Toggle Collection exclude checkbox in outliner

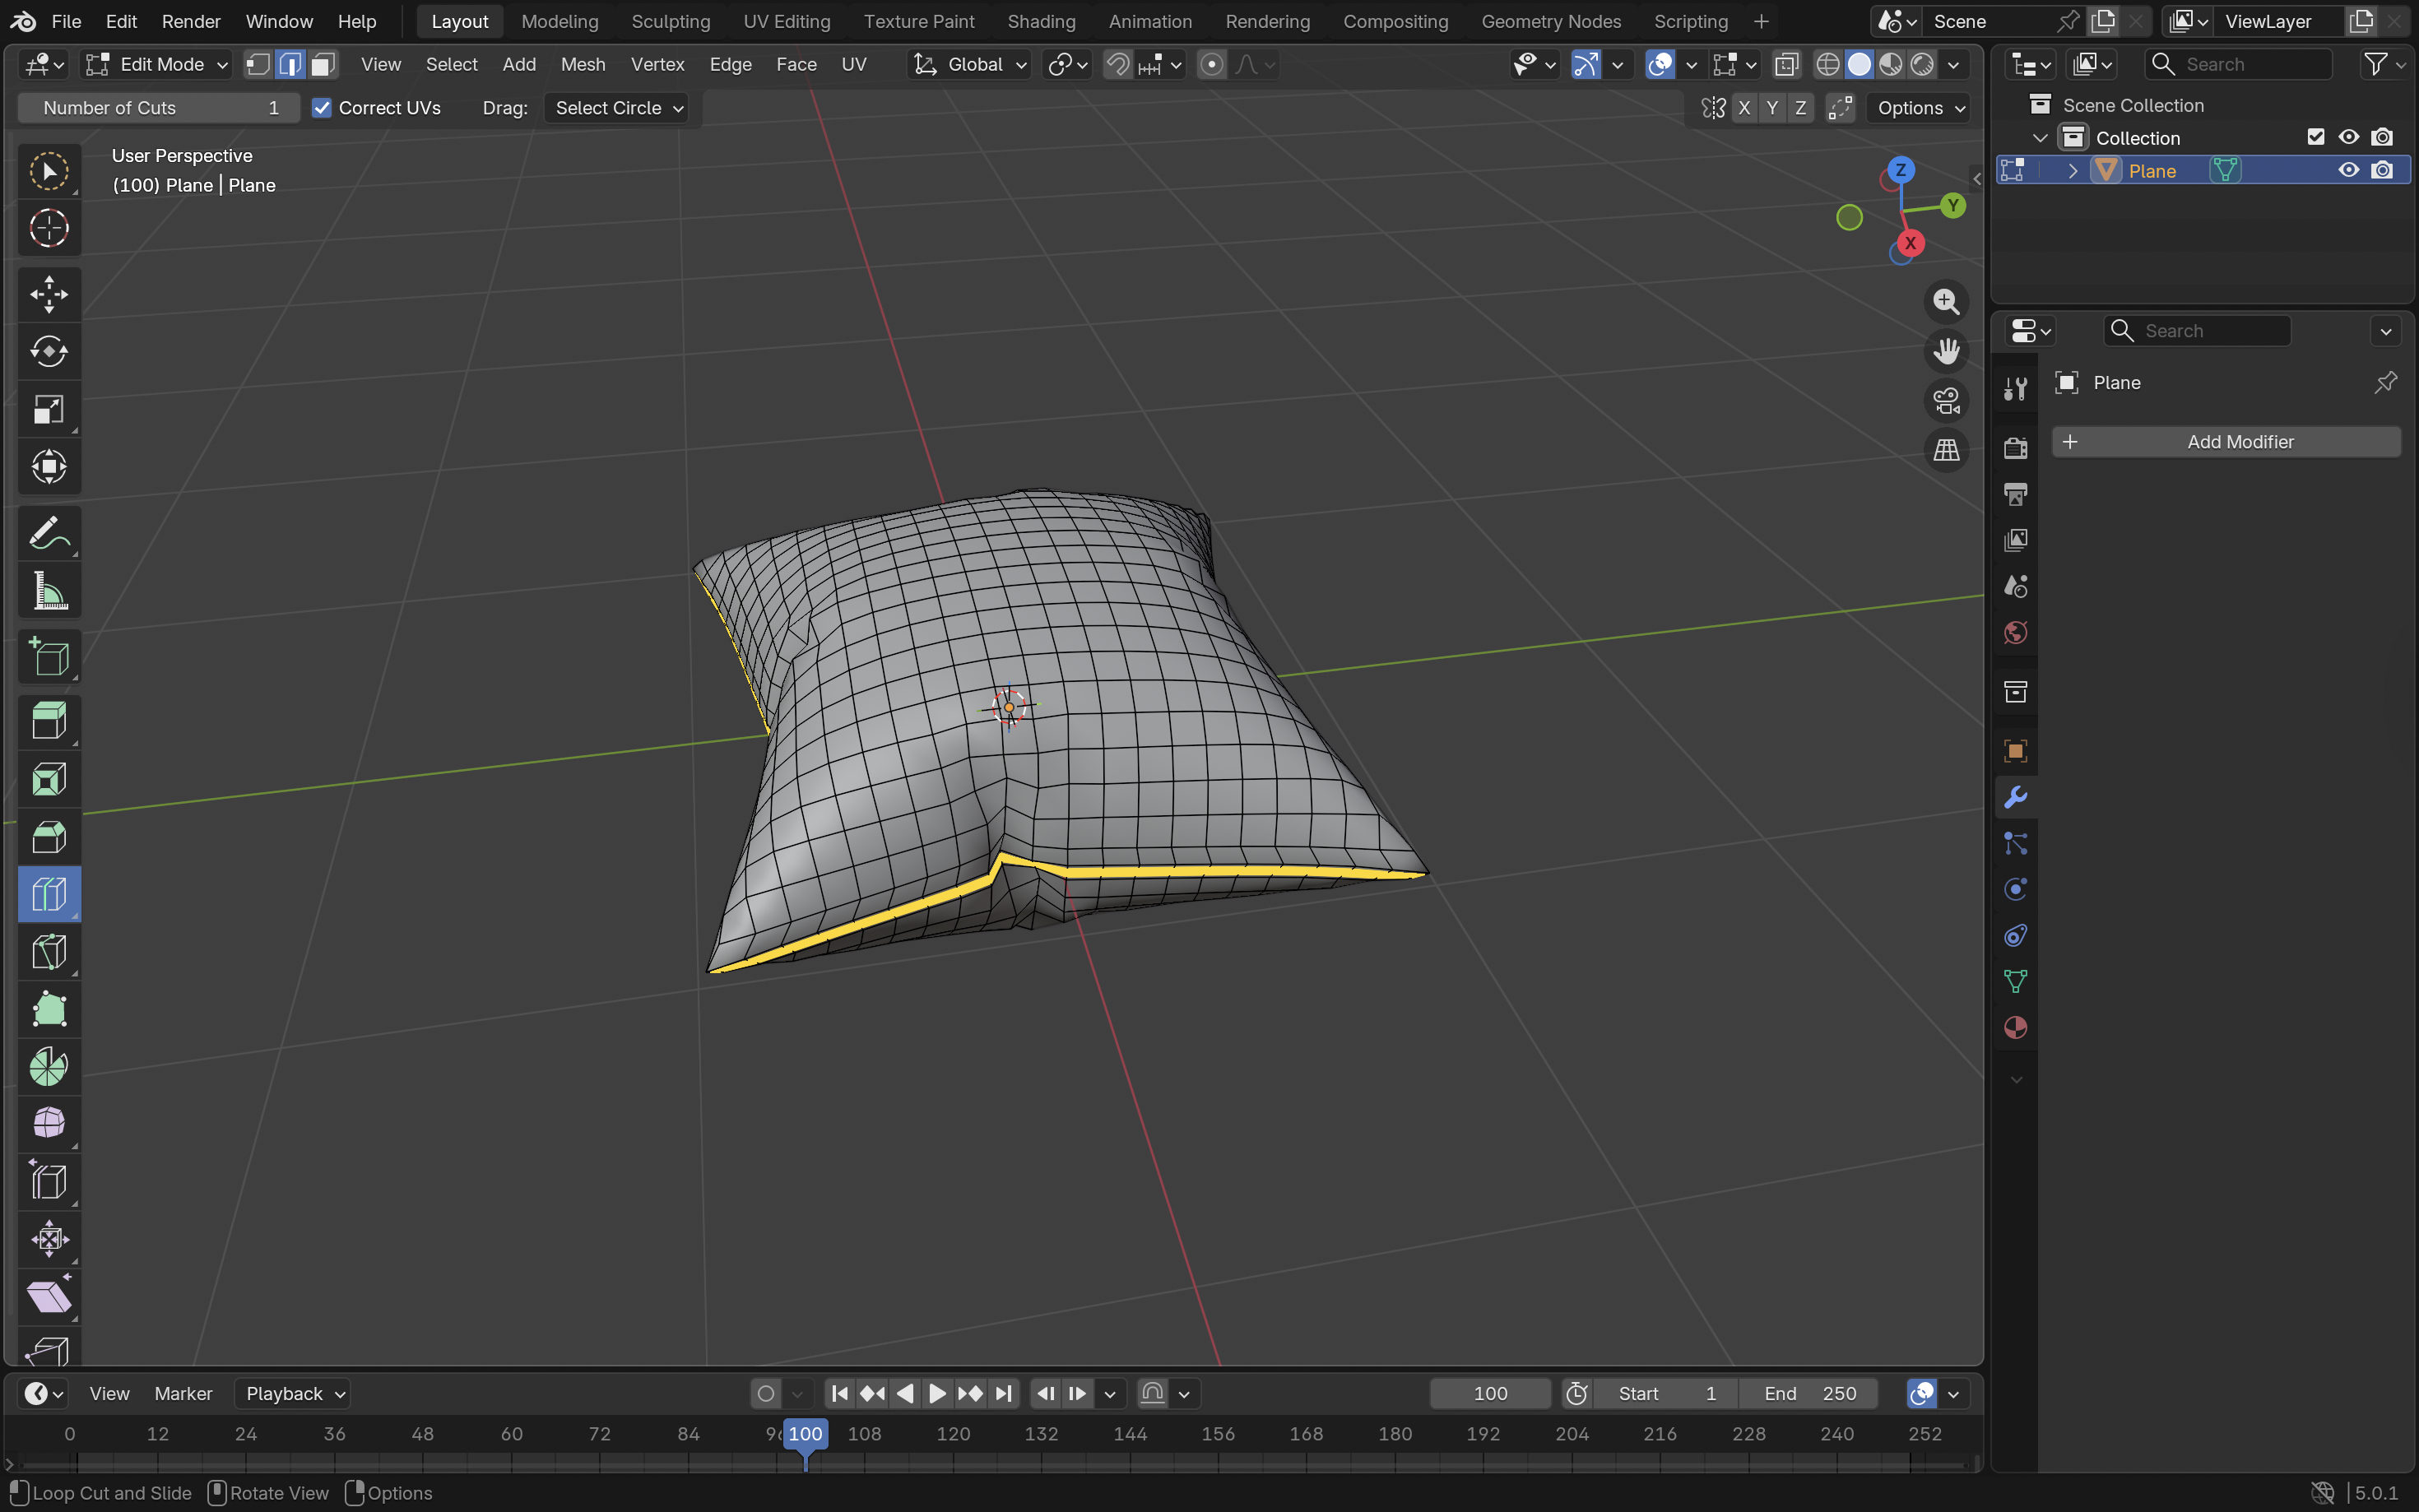coord(2315,137)
